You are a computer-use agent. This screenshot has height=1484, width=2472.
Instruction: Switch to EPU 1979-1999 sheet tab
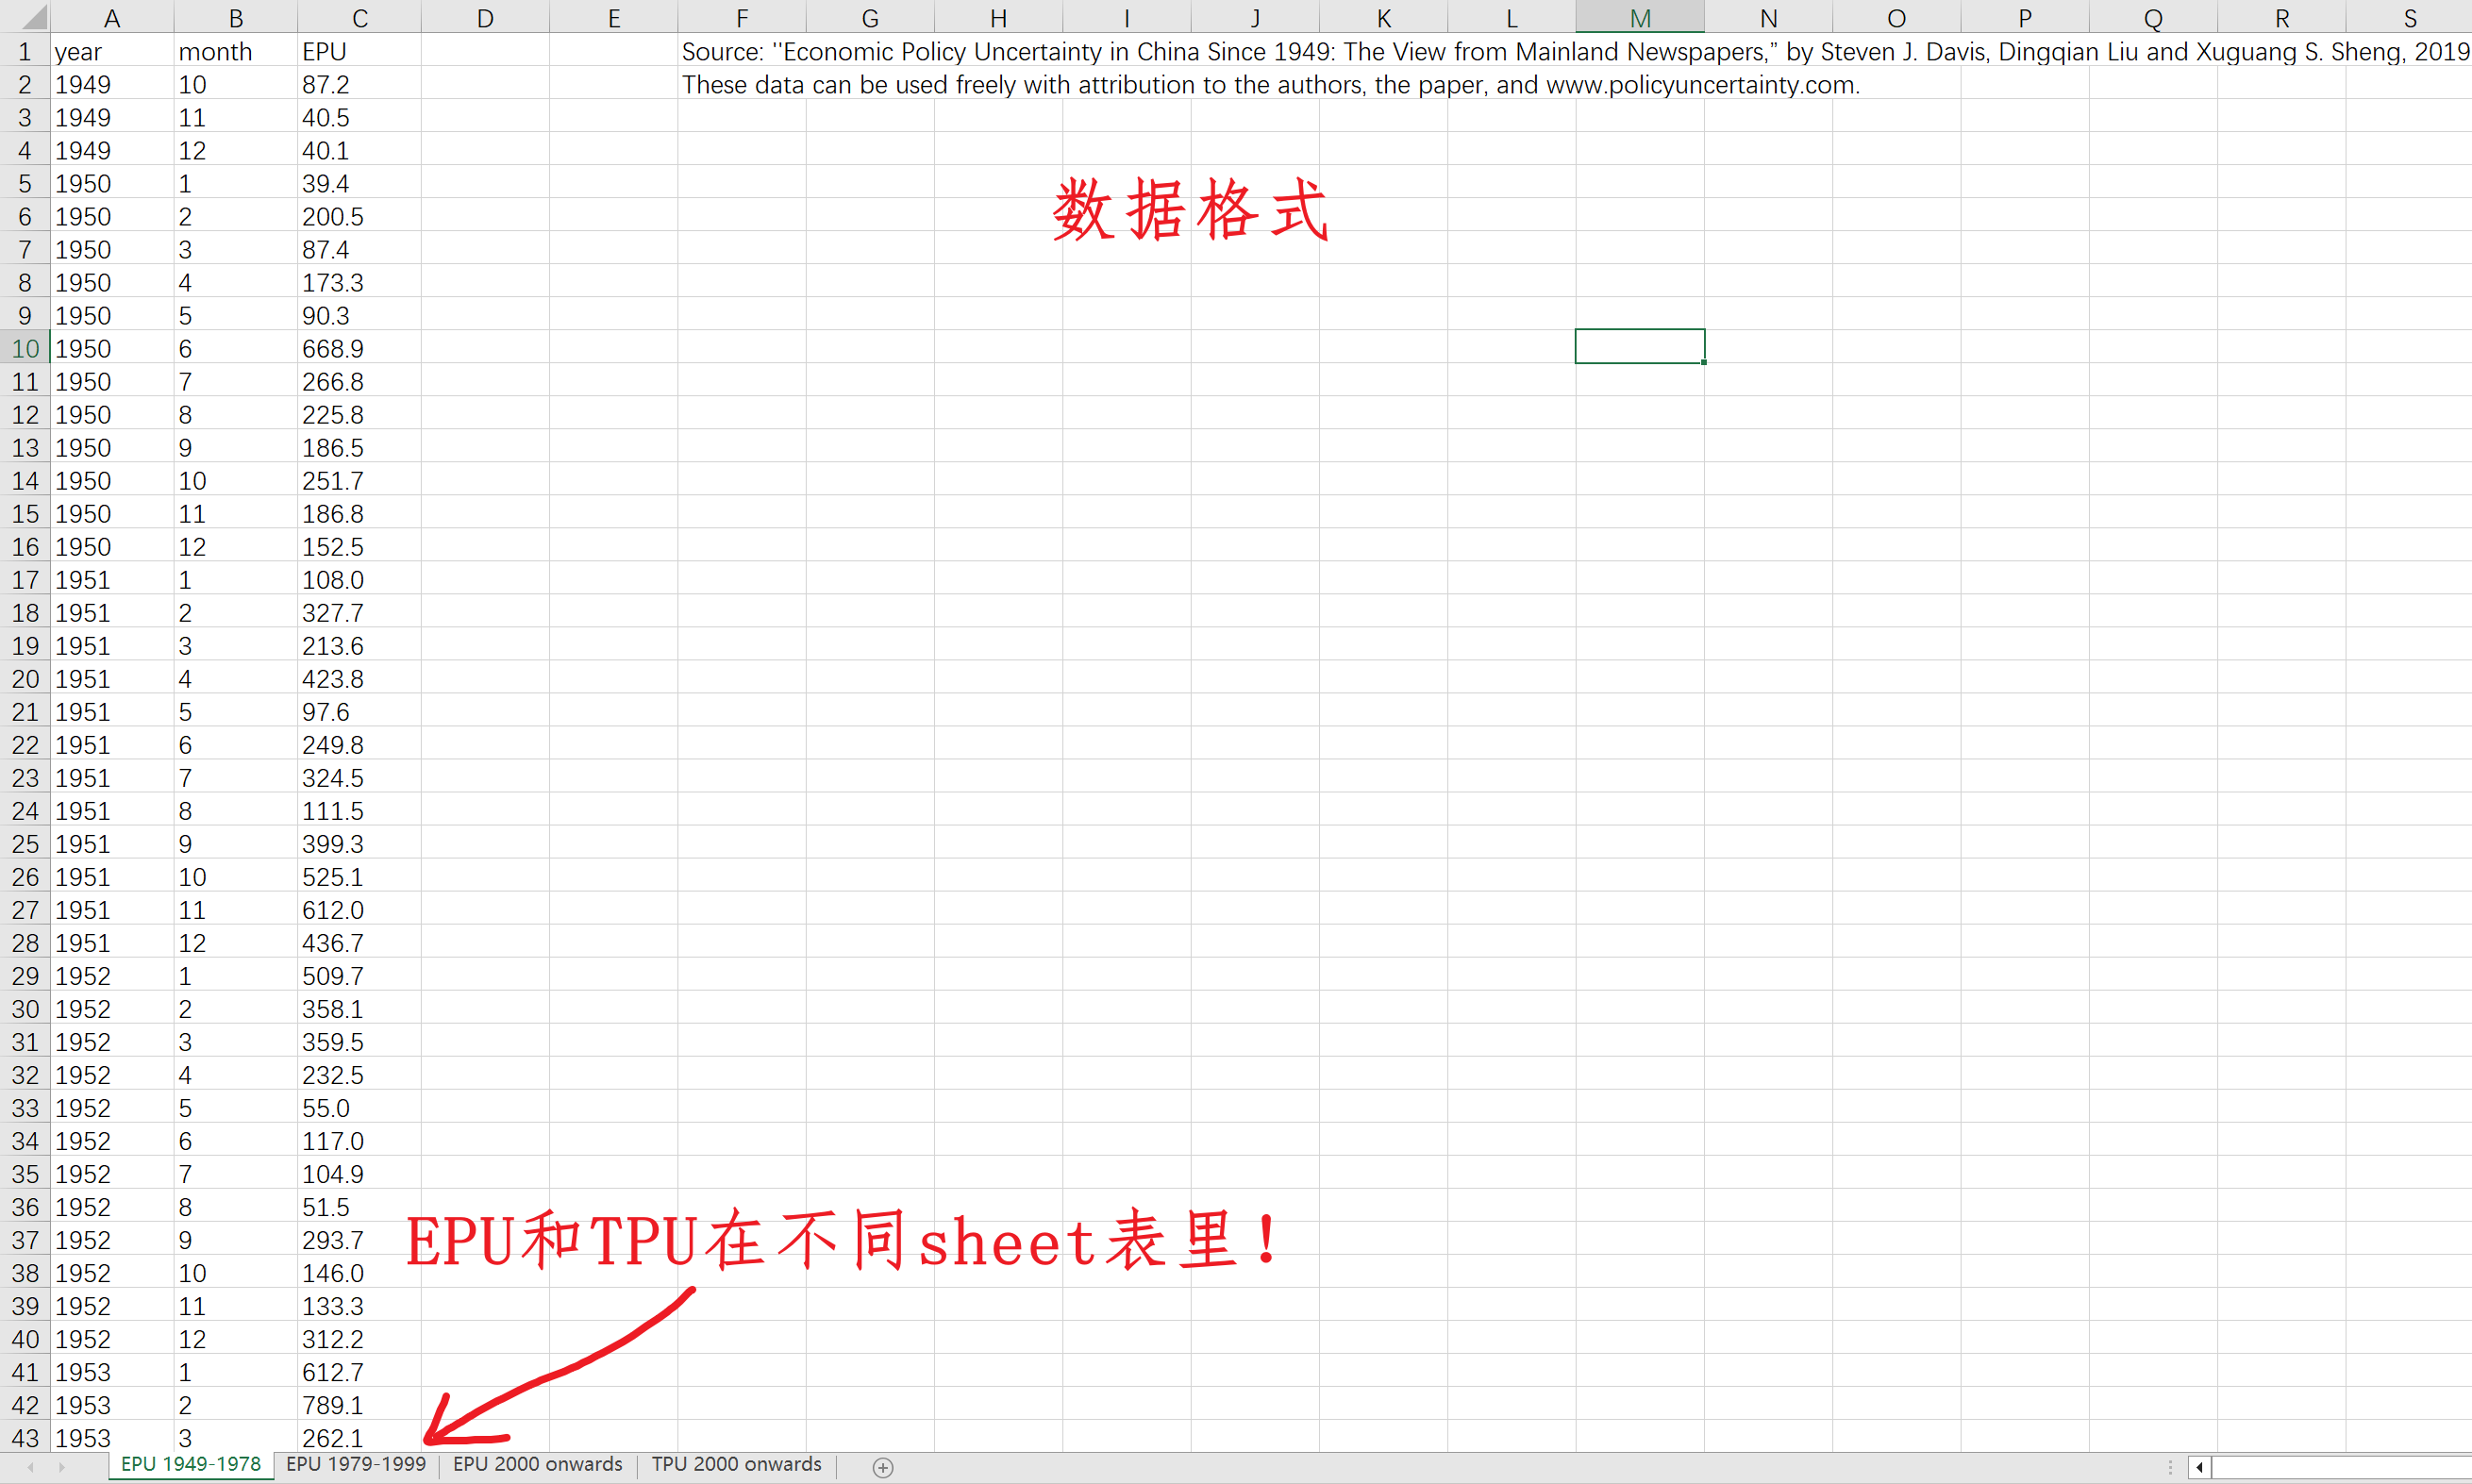pyautogui.click(x=355, y=1465)
